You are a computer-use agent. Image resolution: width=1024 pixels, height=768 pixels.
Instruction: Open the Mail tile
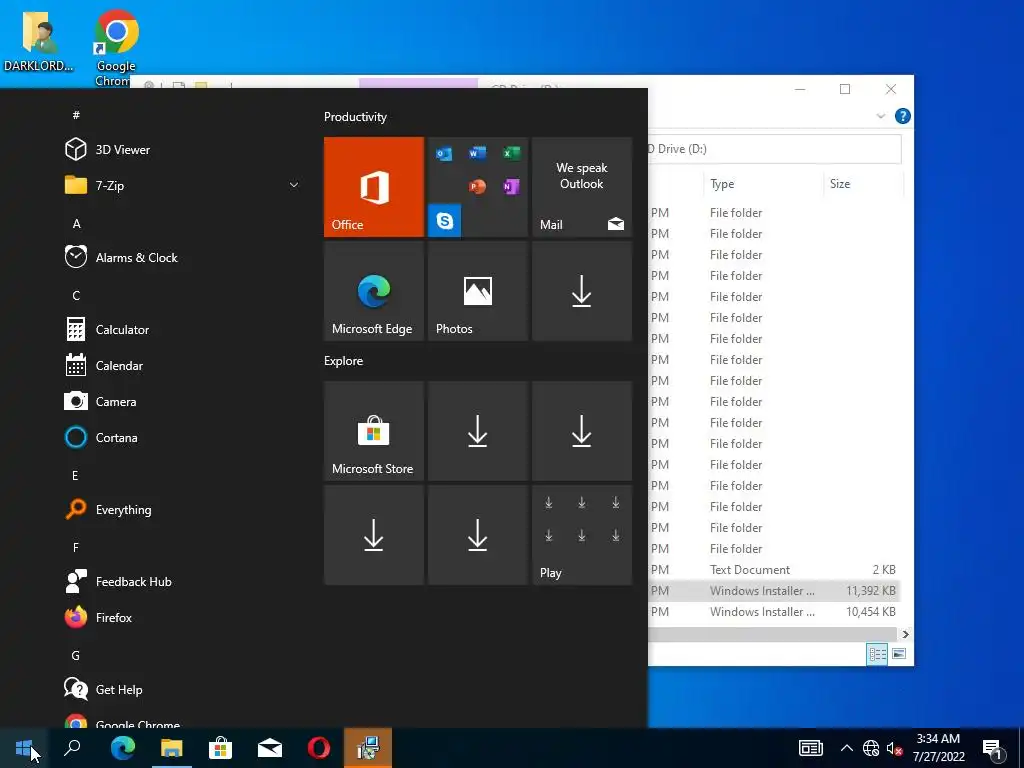click(x=582, y=187)
